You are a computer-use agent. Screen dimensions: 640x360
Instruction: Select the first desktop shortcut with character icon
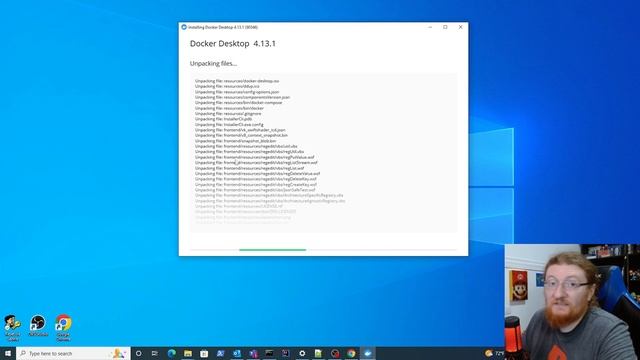tap(12, 328)
